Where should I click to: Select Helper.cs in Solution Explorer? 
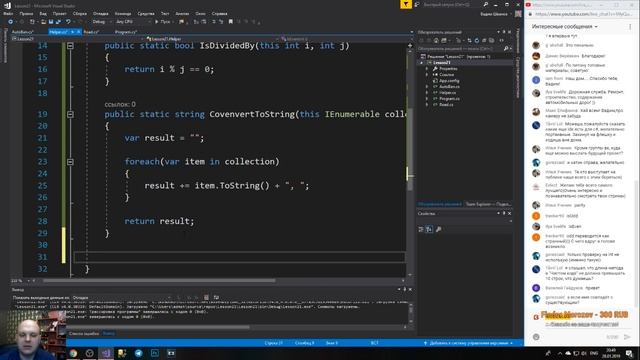(x=447, y=93)
